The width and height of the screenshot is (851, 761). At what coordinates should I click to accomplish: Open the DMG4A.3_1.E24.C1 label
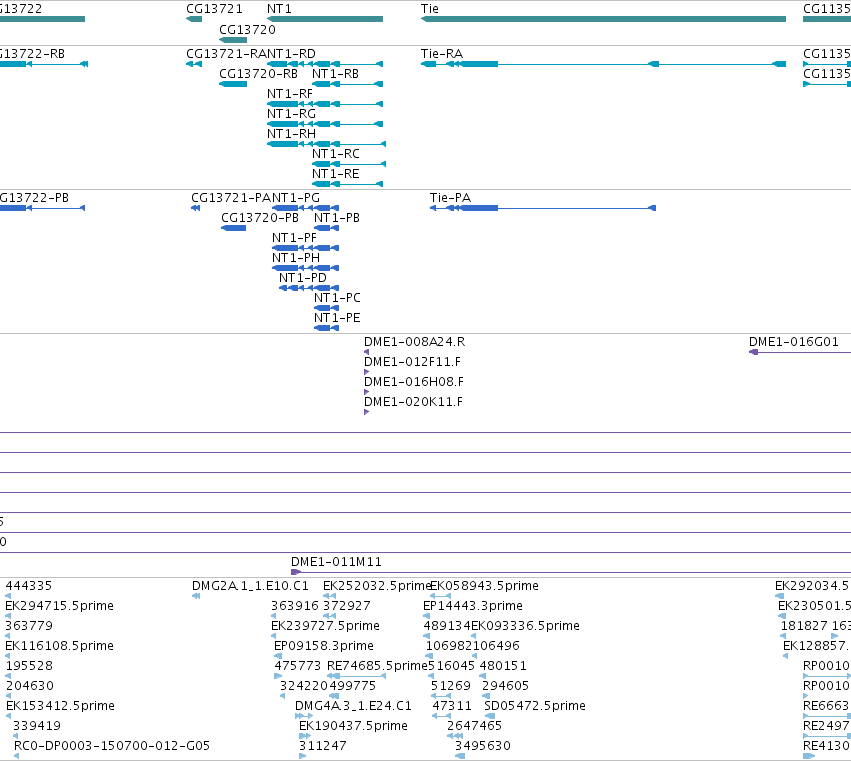click(x=353, y=706)
